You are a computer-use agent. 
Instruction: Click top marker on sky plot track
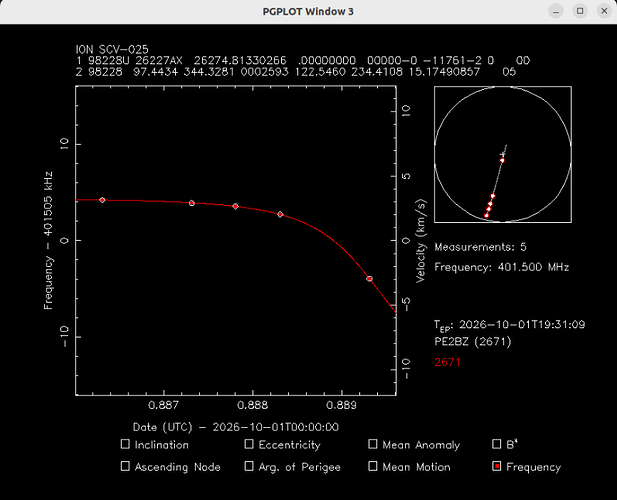coord(502,161)
